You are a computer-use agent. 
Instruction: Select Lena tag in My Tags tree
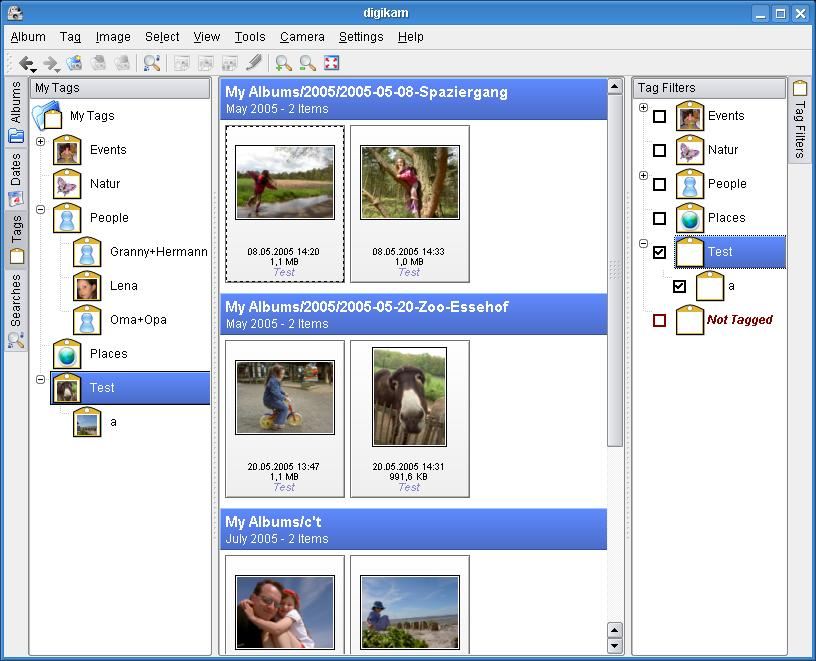tap(124, 286)
